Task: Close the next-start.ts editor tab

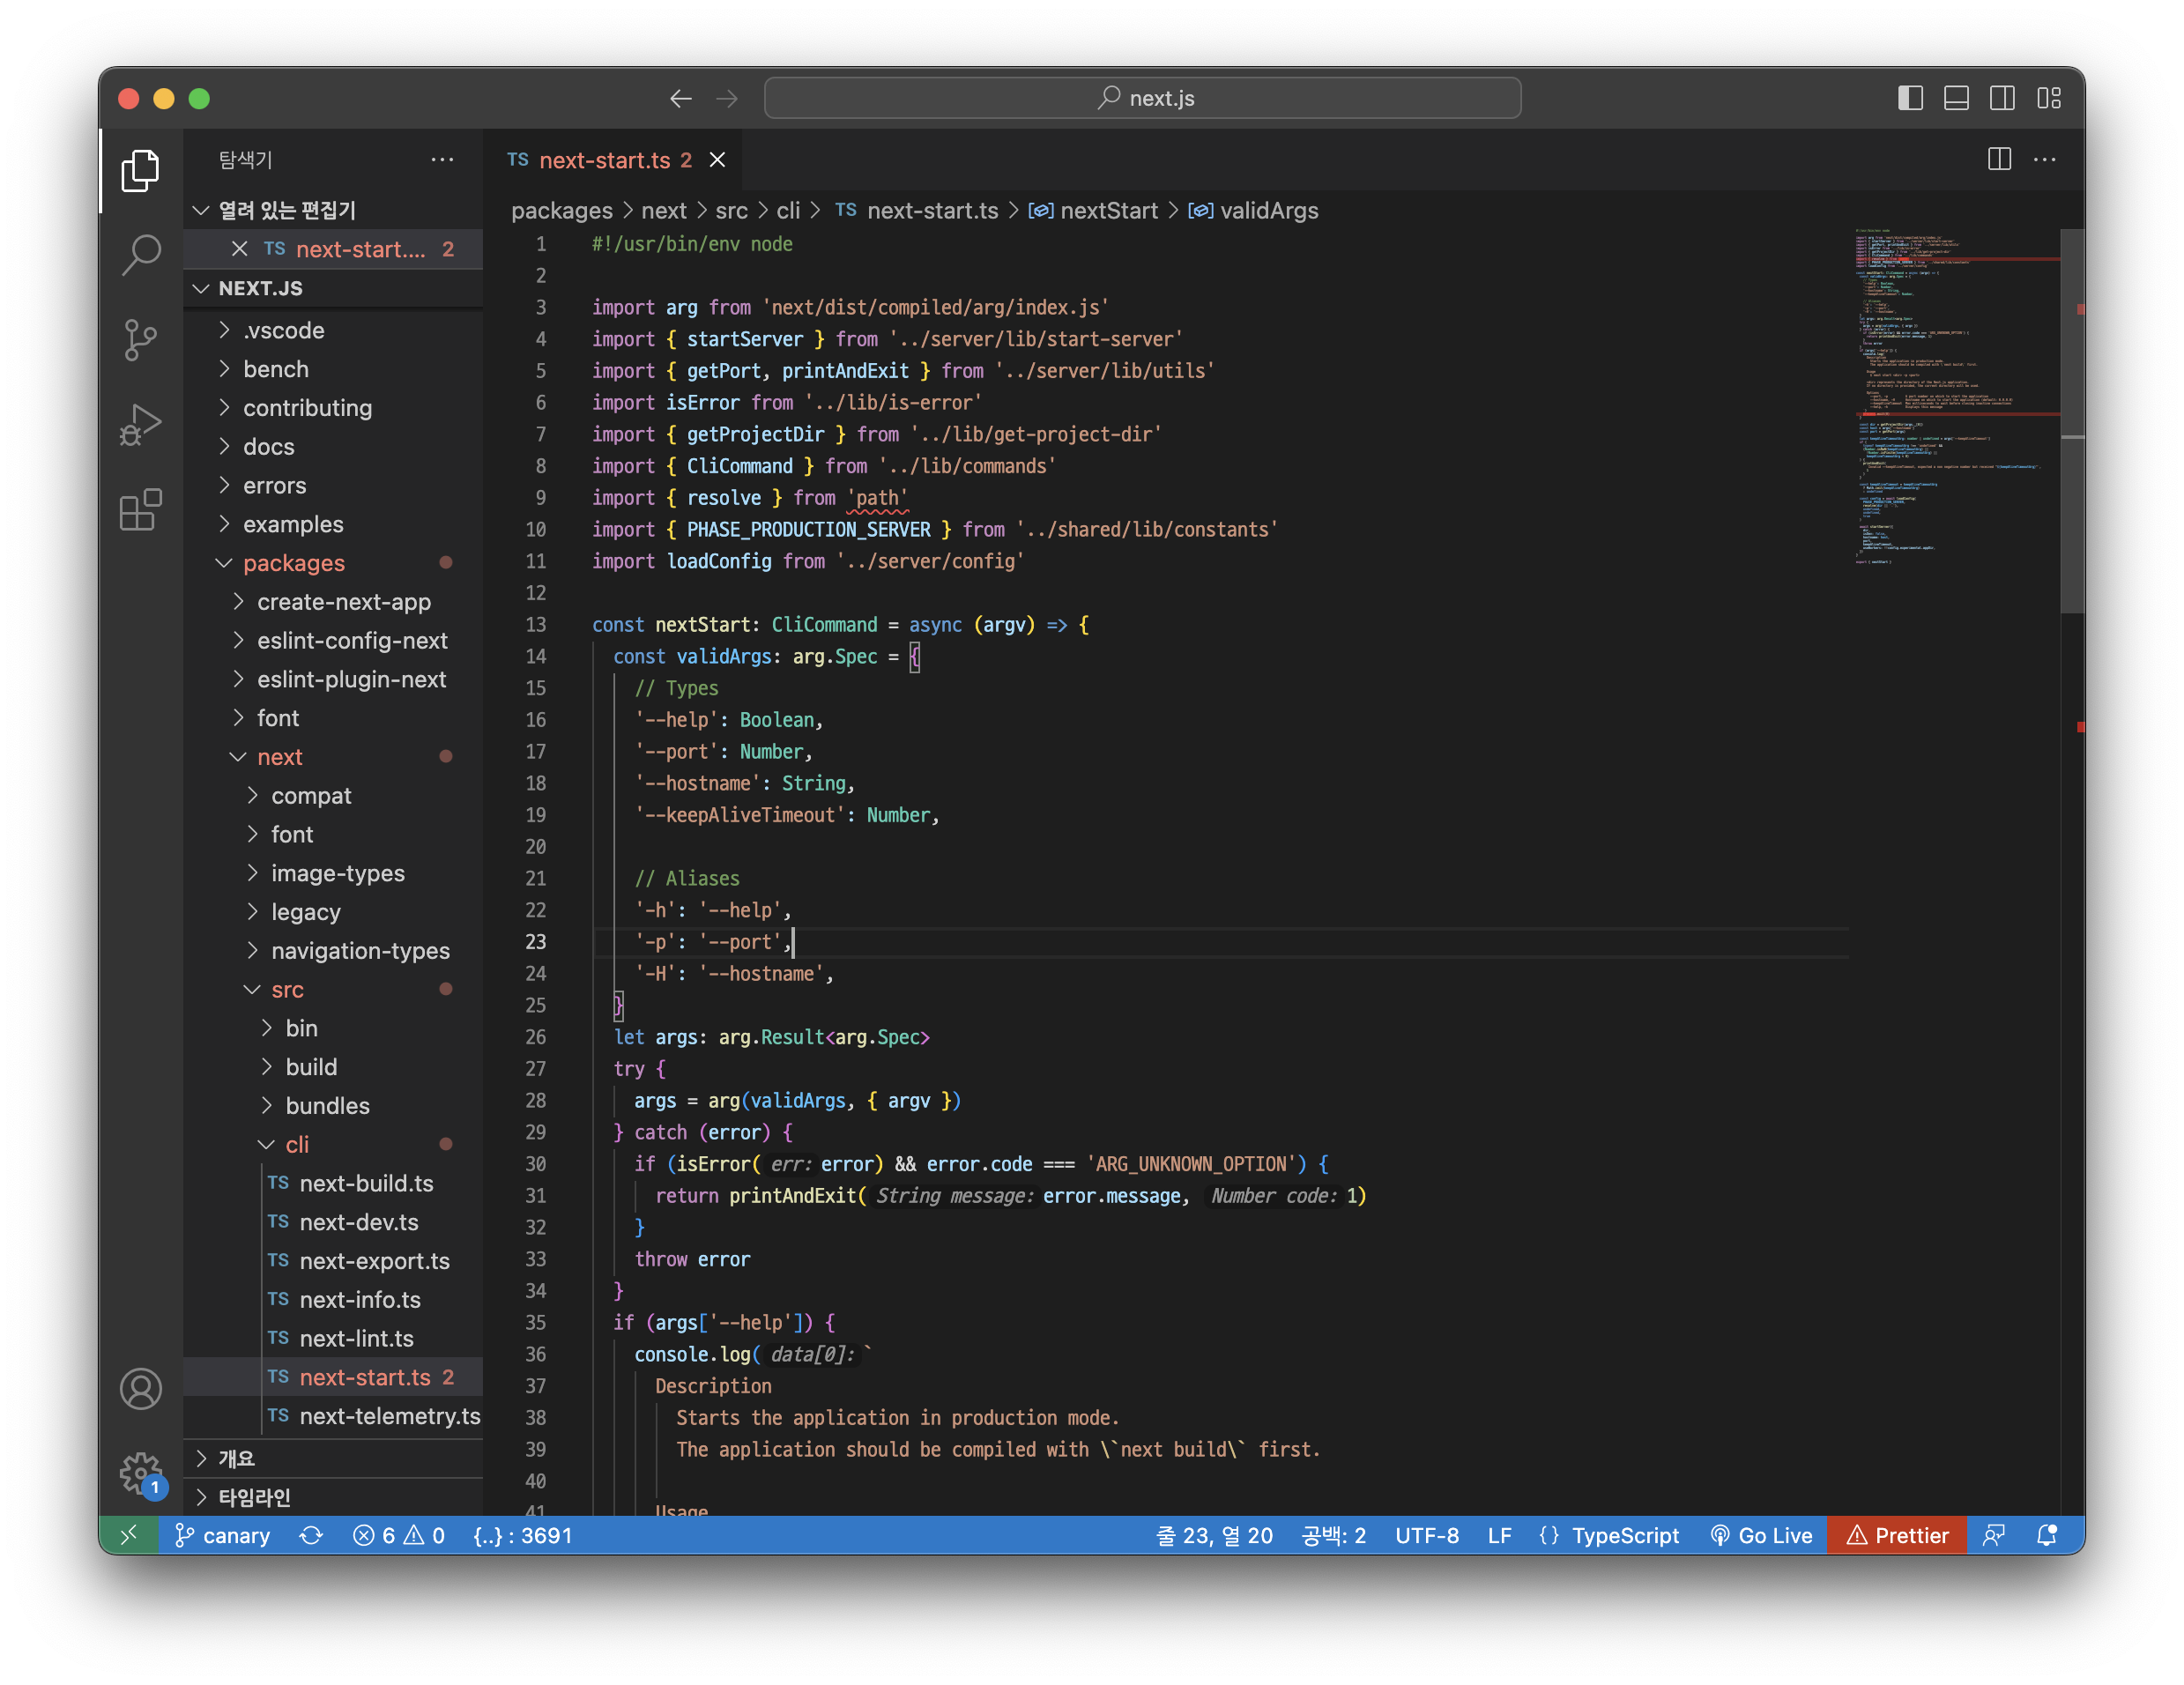Action: [x=717, y=160]
